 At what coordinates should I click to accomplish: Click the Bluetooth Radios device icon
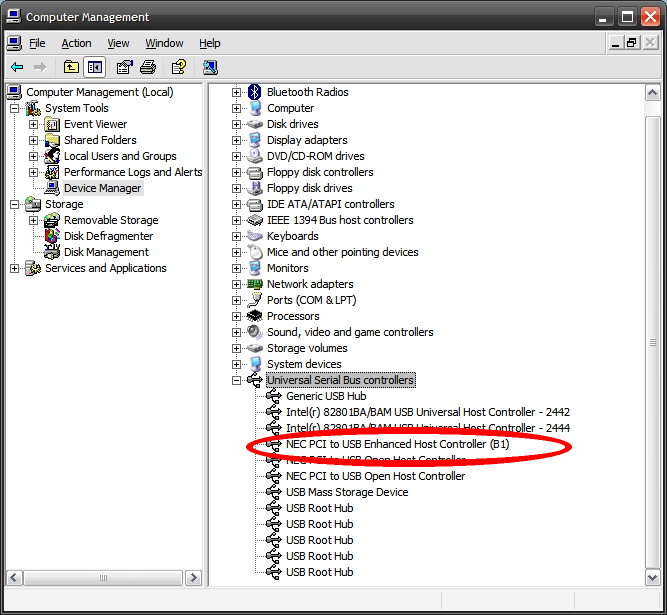(255, 92)
